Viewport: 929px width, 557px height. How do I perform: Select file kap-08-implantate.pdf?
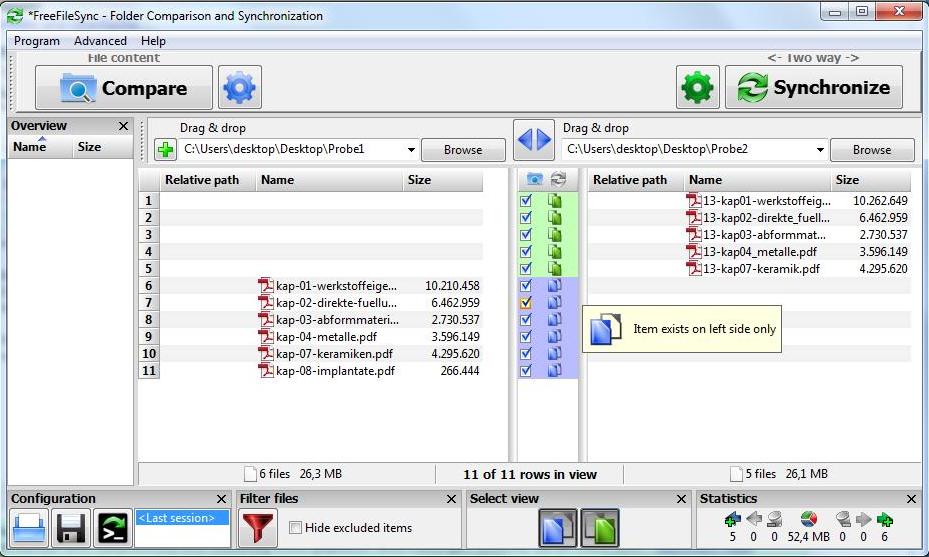[x=335, y=371]
